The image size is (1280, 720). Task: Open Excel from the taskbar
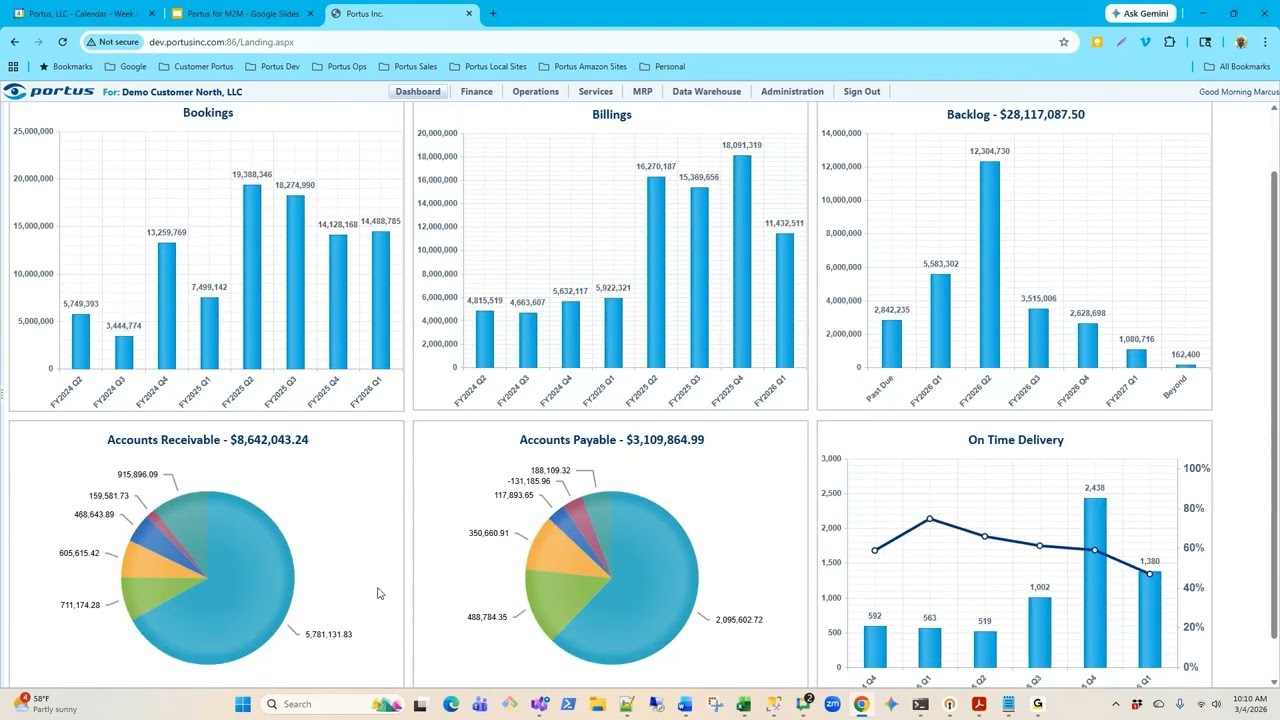744,704
